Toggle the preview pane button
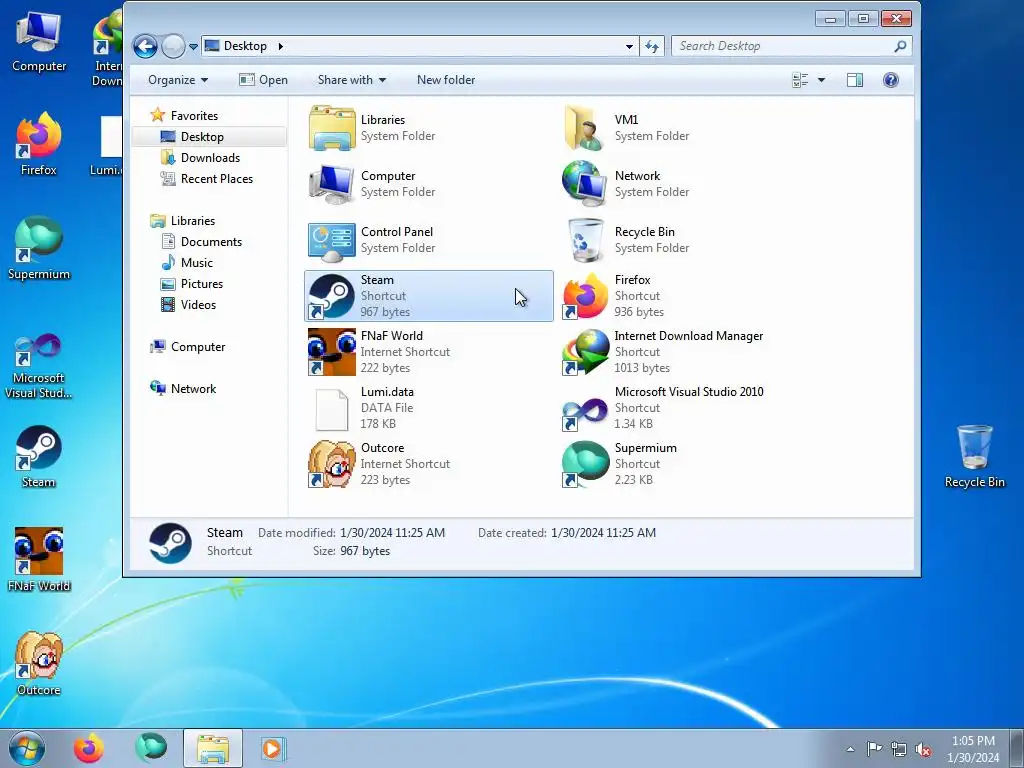The width and height of the screenshot is (1024, 768). point(854,80)
